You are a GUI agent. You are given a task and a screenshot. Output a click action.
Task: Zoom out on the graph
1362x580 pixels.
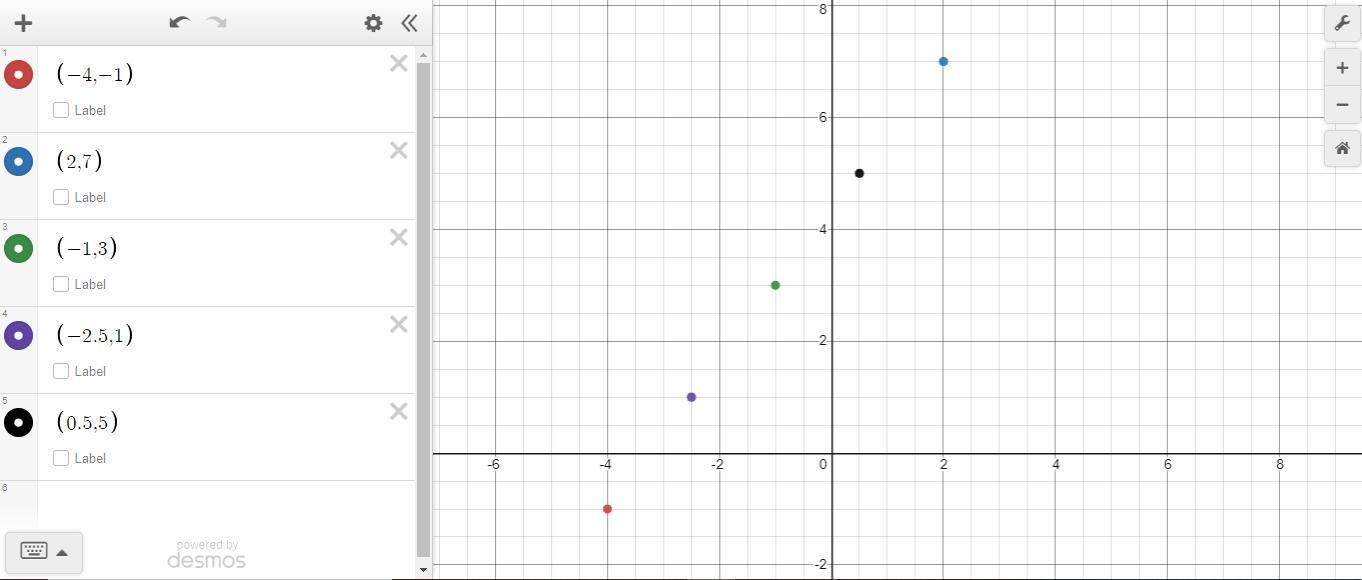coord(1342,105)
